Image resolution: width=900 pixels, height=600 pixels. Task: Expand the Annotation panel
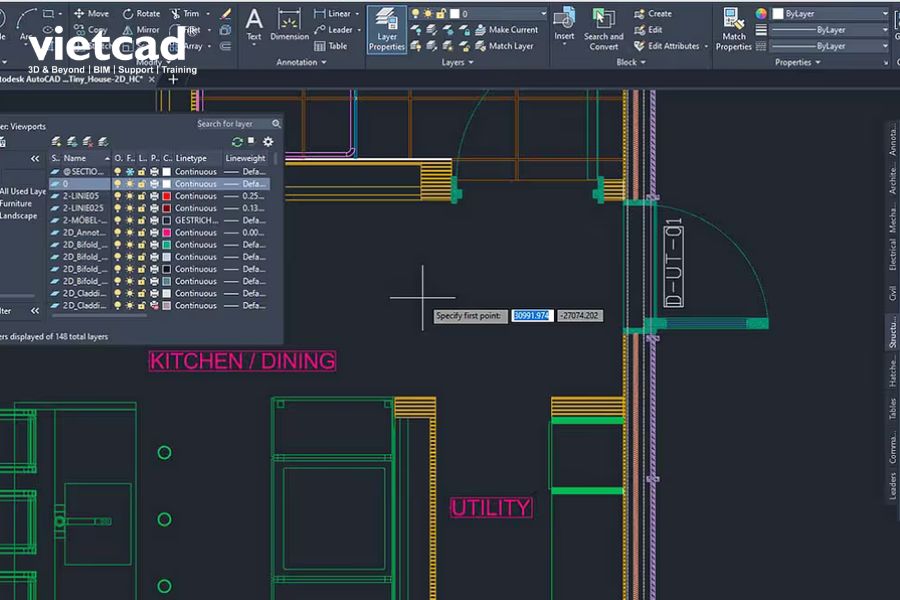(301, 62)
